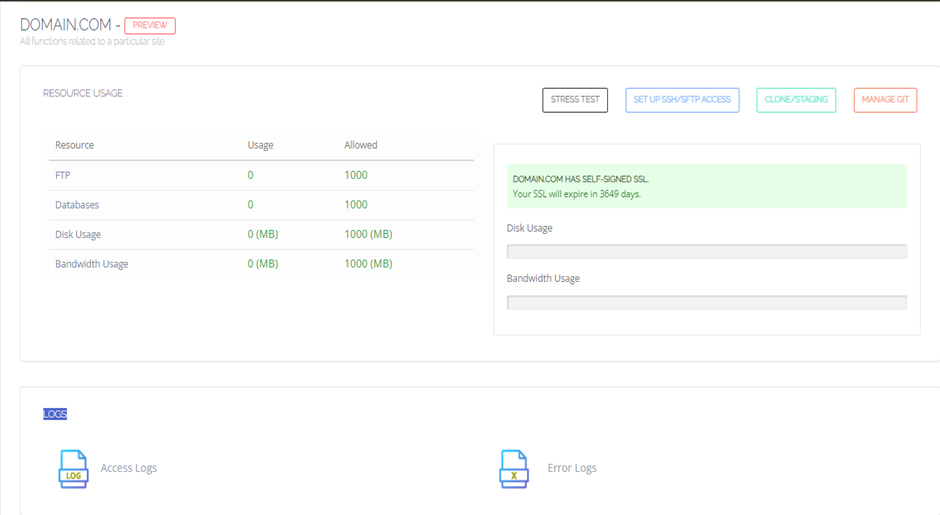Click the STRESS TEST button
Image resolution: width=940 pixels, height=515 pixels.
click(x=575, y=100)
